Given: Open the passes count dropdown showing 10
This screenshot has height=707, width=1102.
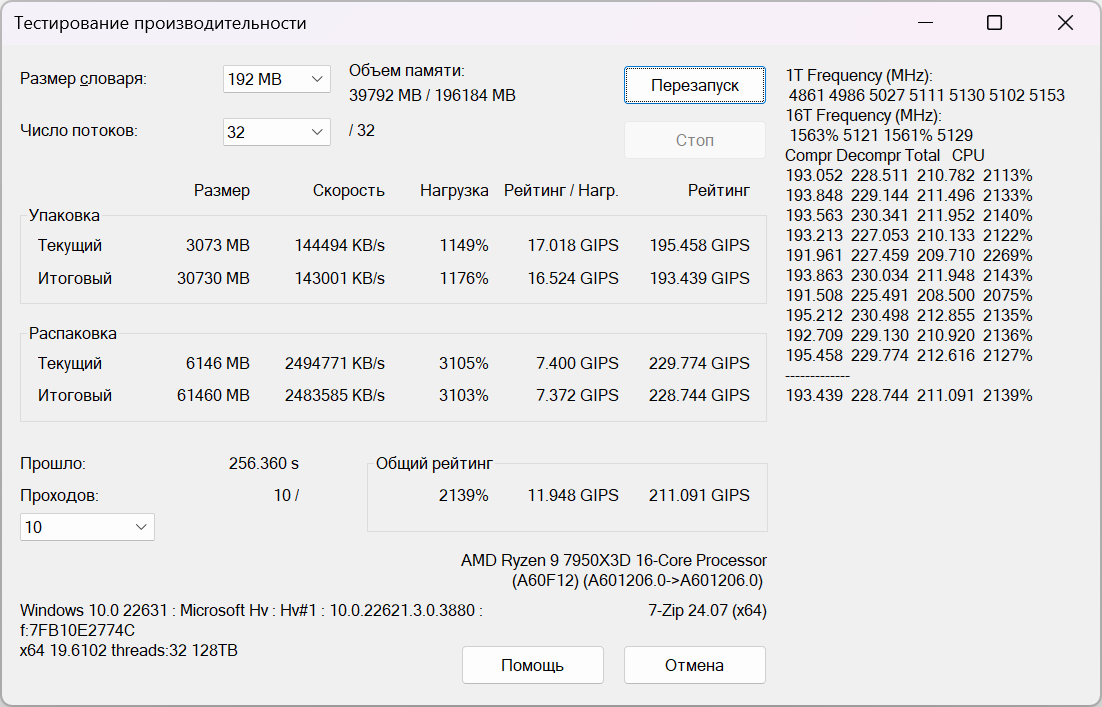Looking at the screenshot, I should point(87,527).
